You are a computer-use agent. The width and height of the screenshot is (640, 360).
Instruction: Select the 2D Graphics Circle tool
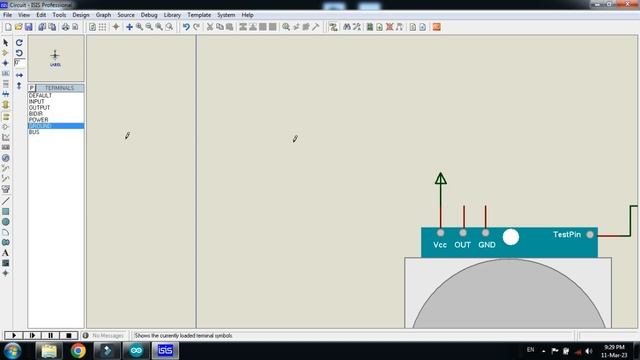(x=5, y=222)
